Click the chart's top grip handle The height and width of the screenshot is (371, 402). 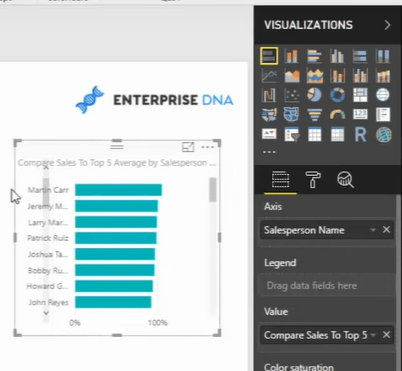pyautogui.click(x=117, y=147)
